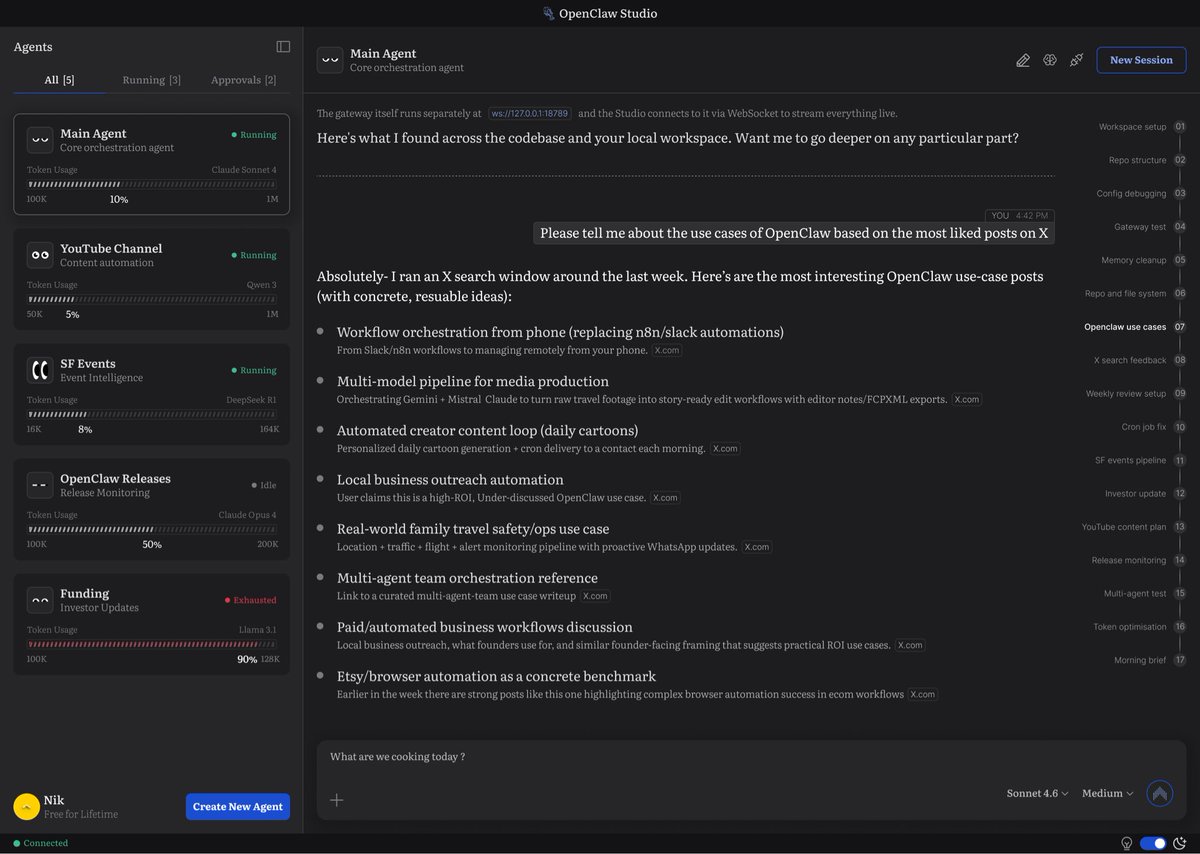
Task: Click the OpenClaw Releases agent avatar icon
Action: [x=40, y=485]
